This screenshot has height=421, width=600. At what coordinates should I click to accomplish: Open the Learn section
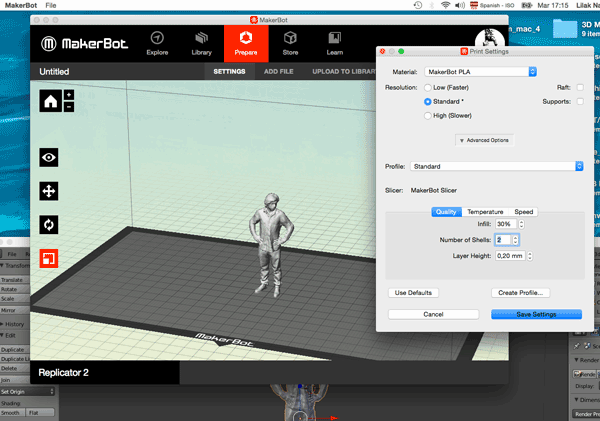click(x=334, y=44)
